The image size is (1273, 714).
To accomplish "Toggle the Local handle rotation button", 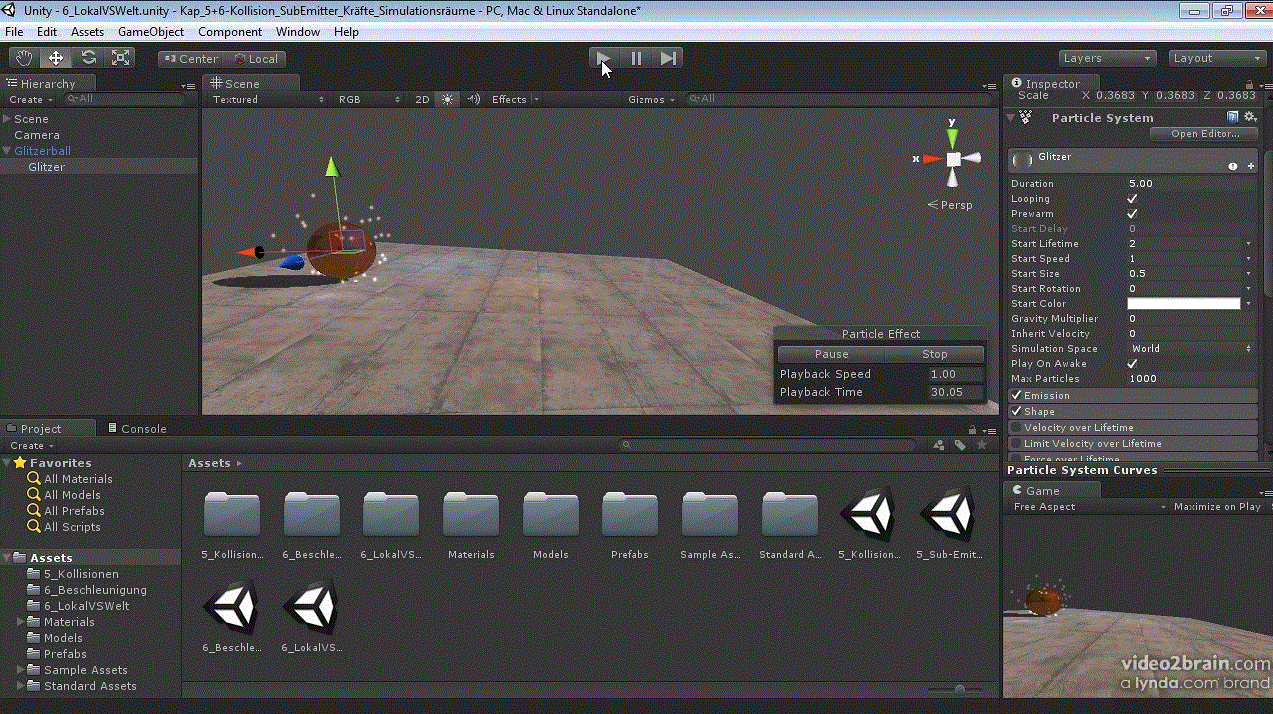I will click(x=255, y=59).
